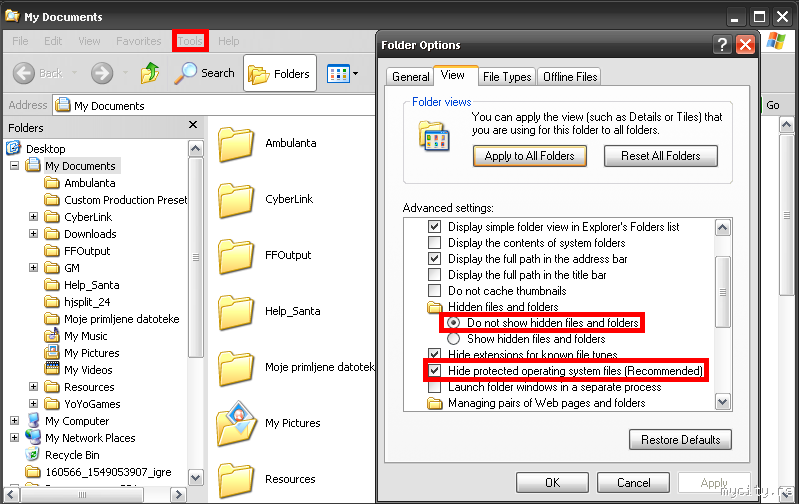Expand the Downloads tree node
The height and width of the screenshot is (504, 799).
pos(33,233)
